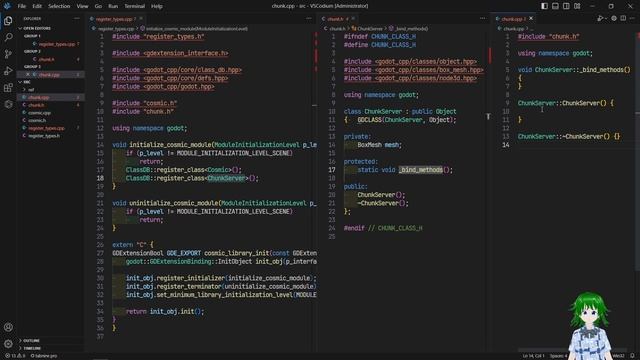Click the tabnine pro status bar item
The width and height of the screenshot is (640, 360).
point(44,356)
